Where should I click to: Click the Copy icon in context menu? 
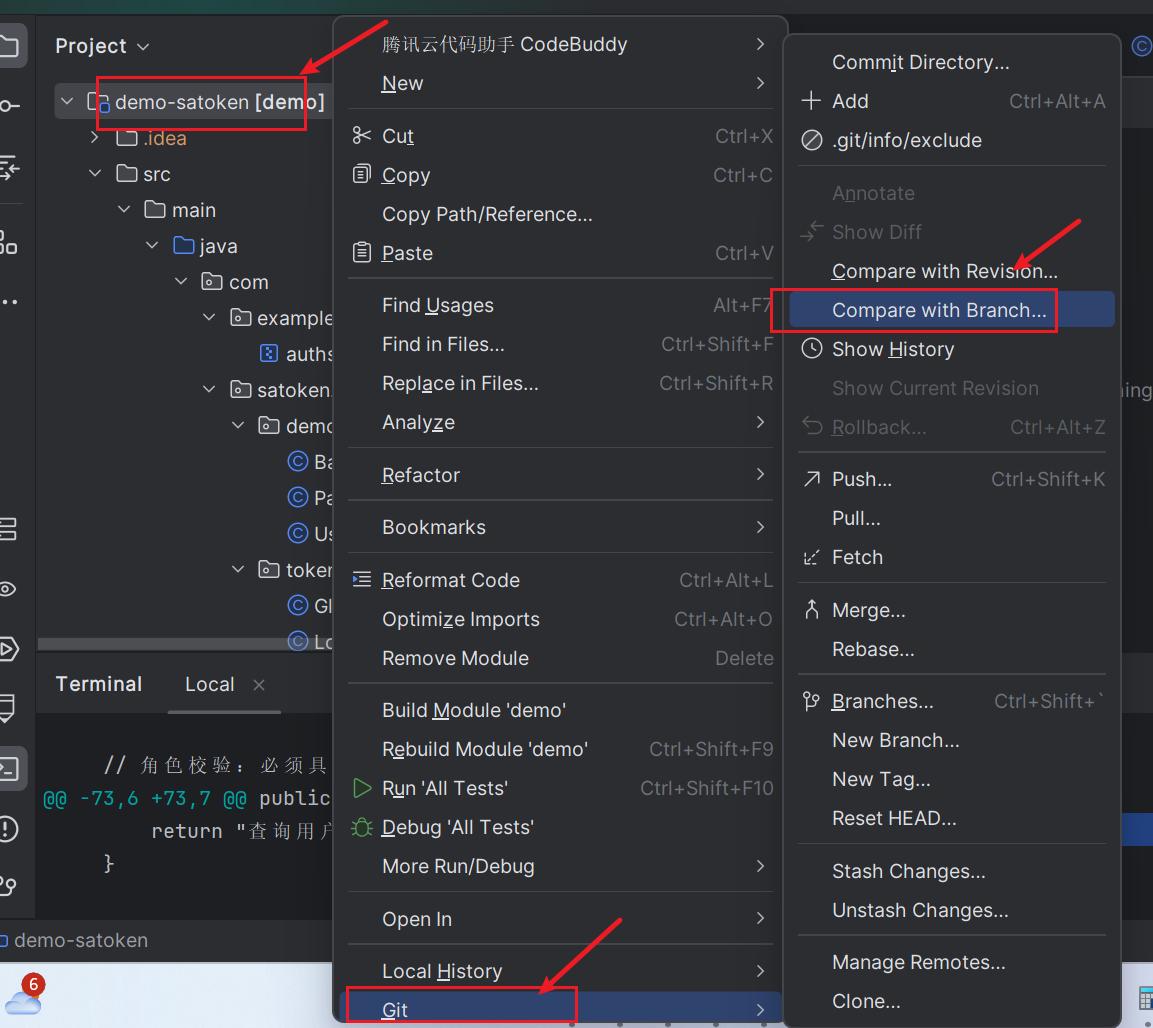[x=361, y=174]
